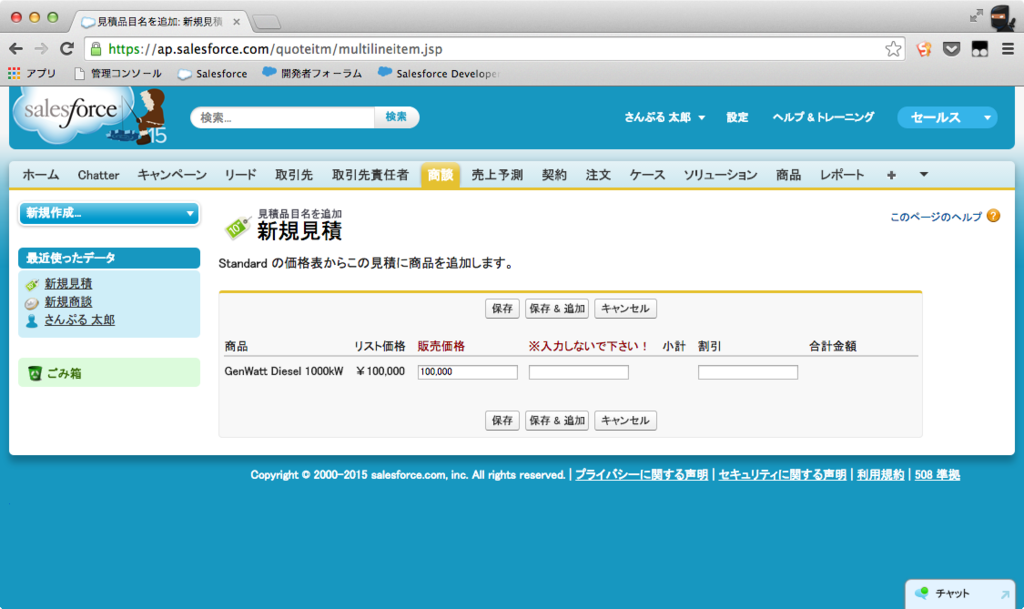Screen dimensions: 1024x609
Task: Open recent item 新規見積
Action: 68,284
